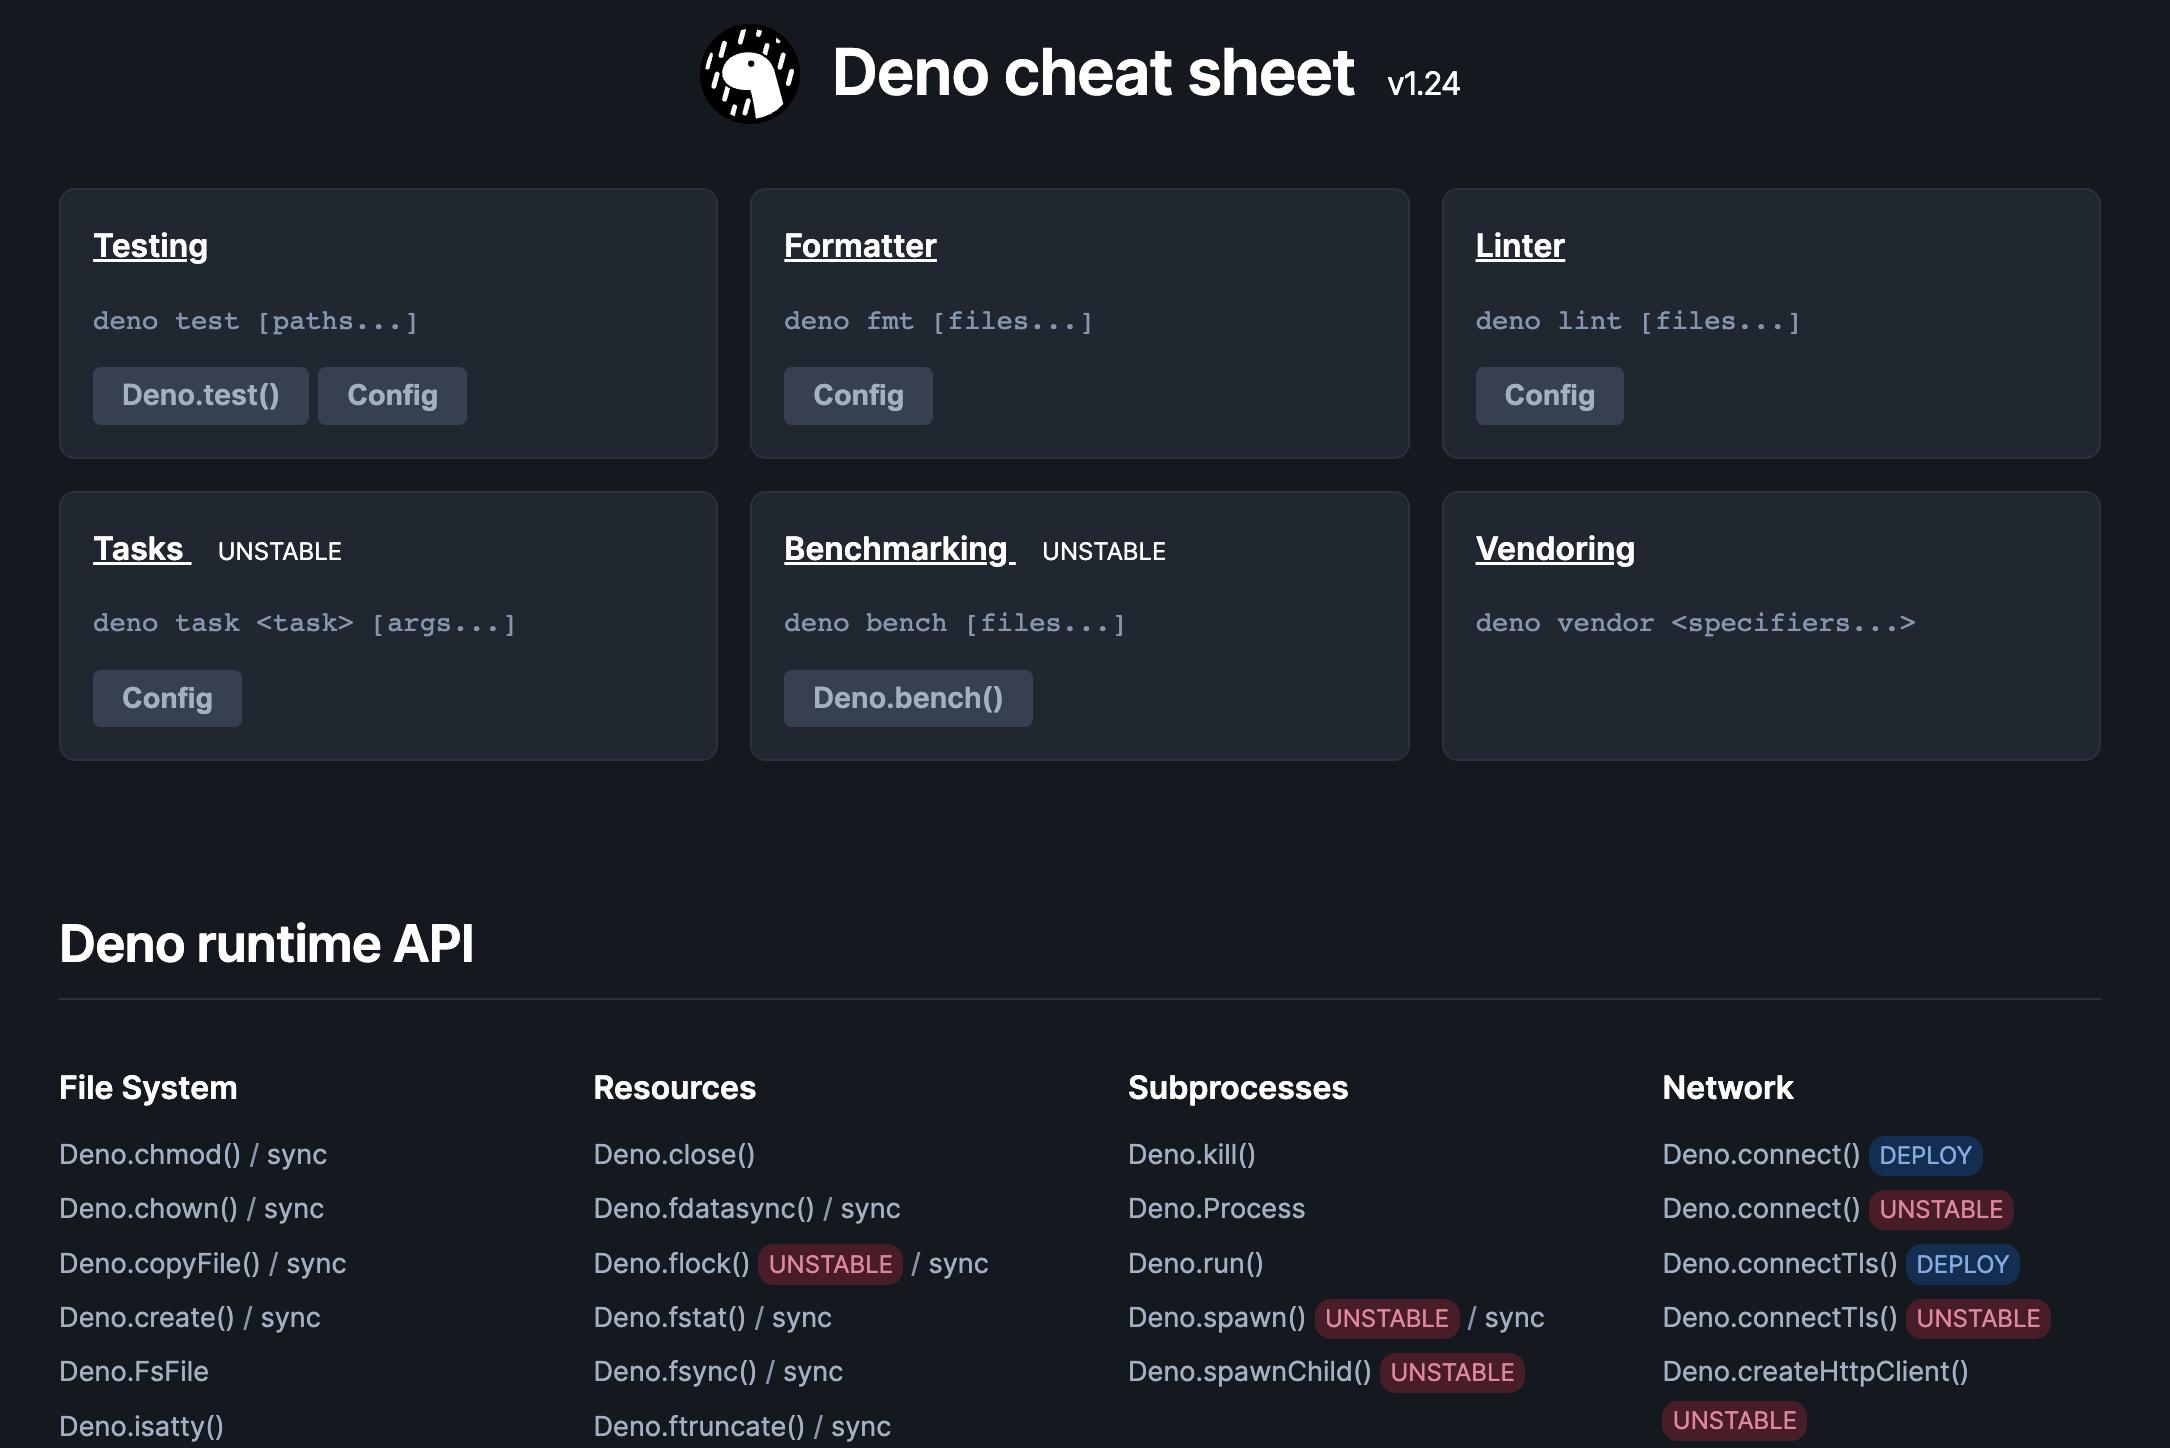The width and height of the screenshot is (2170, 1448).
Task: Open Config under the Linter card
Action: 1549,395
